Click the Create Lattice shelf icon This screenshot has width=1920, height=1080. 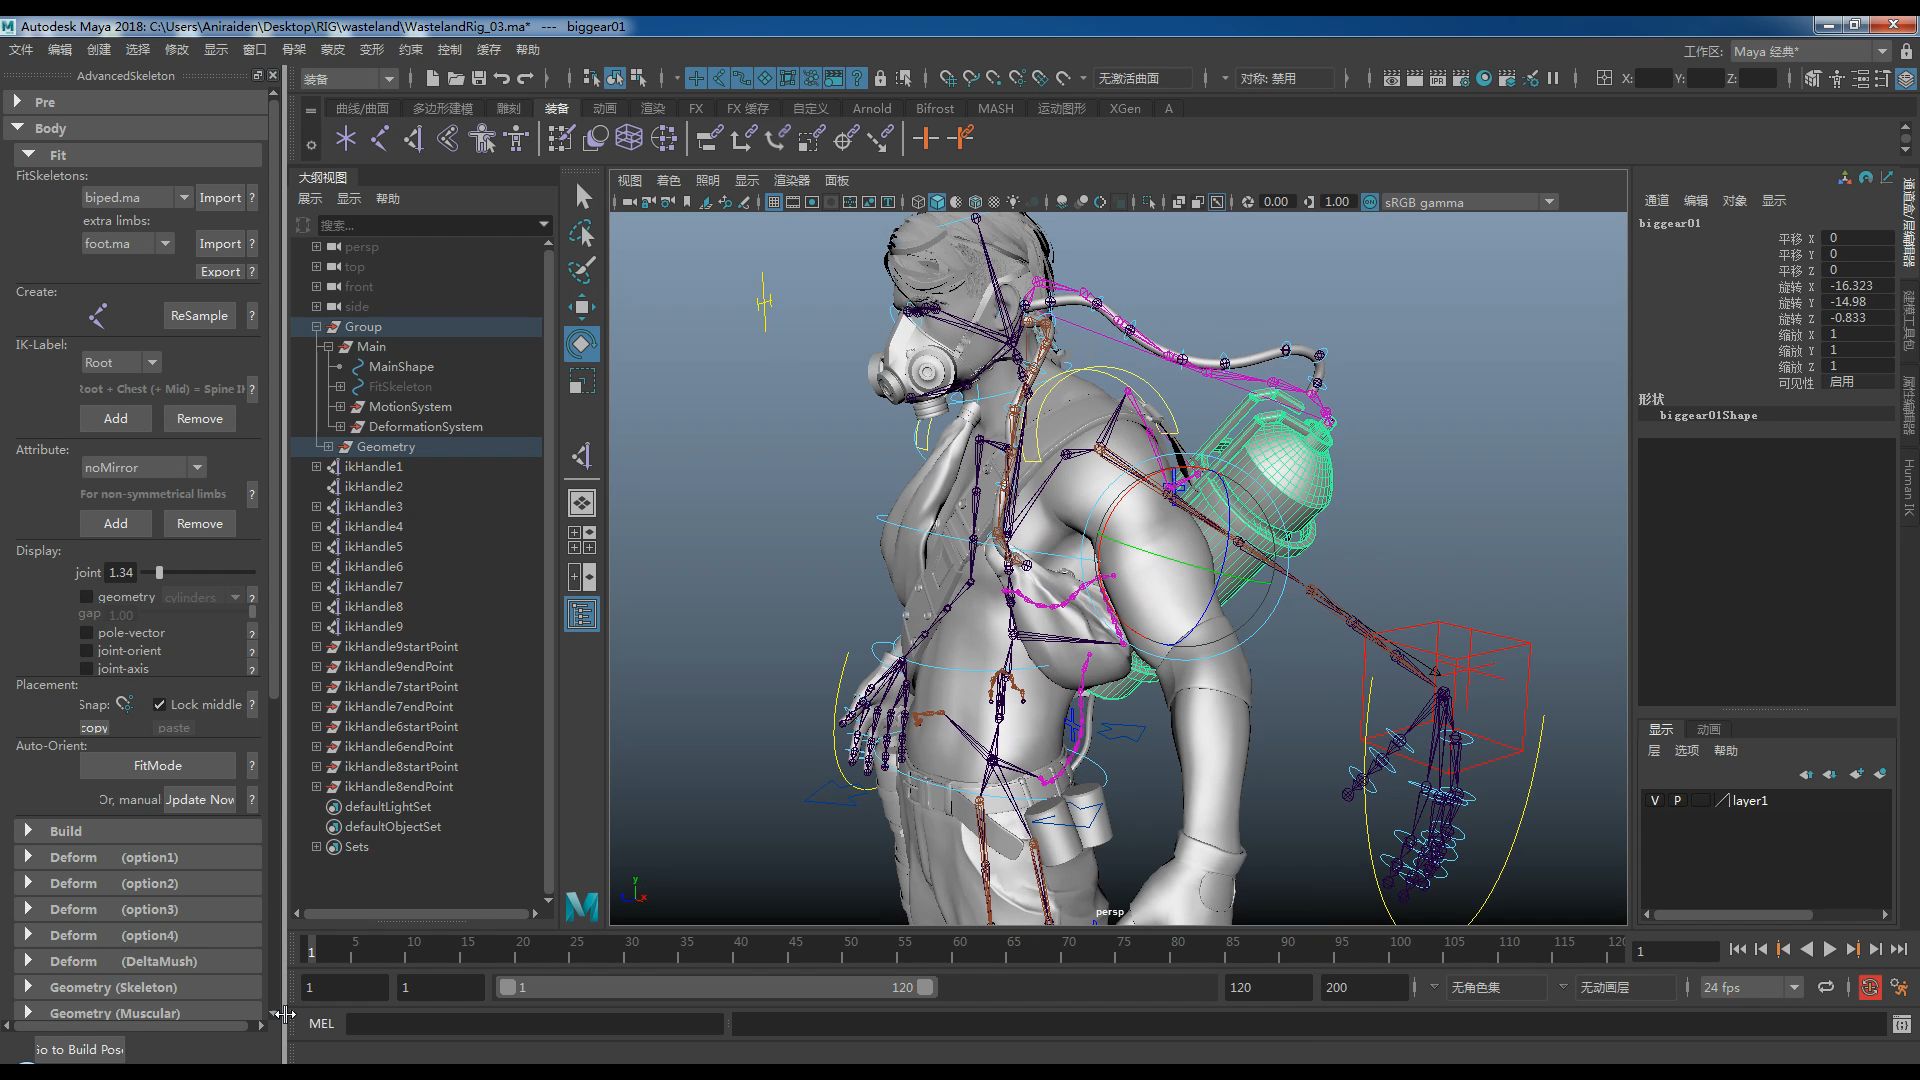coord(629,139)
